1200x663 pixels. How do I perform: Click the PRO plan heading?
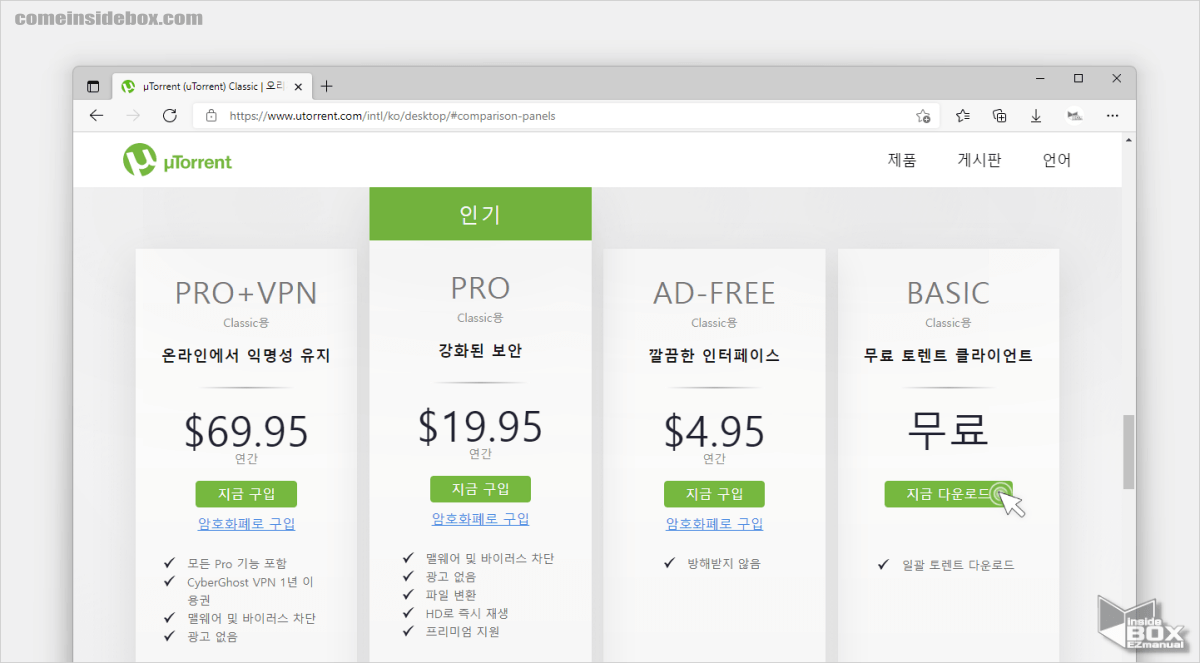(x=480, y=288)
